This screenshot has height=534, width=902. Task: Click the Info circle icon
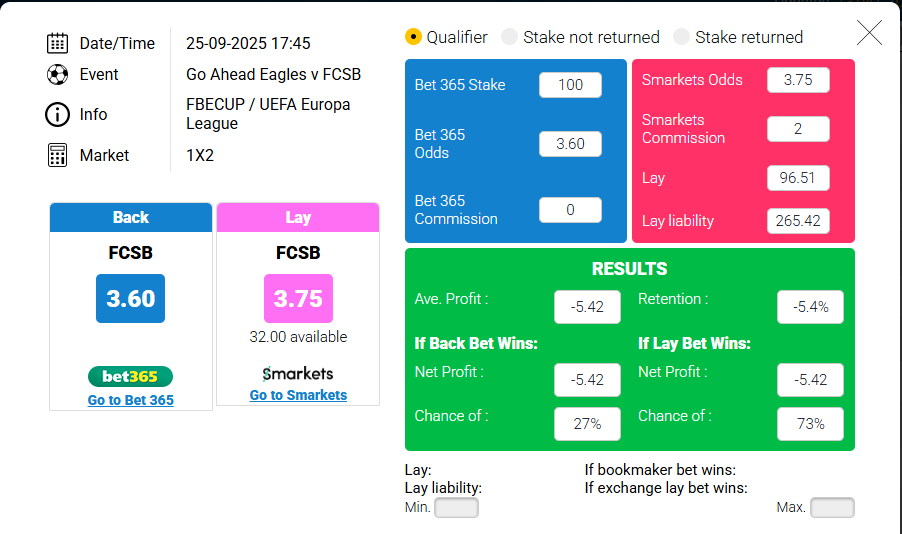tap(57, 114)
